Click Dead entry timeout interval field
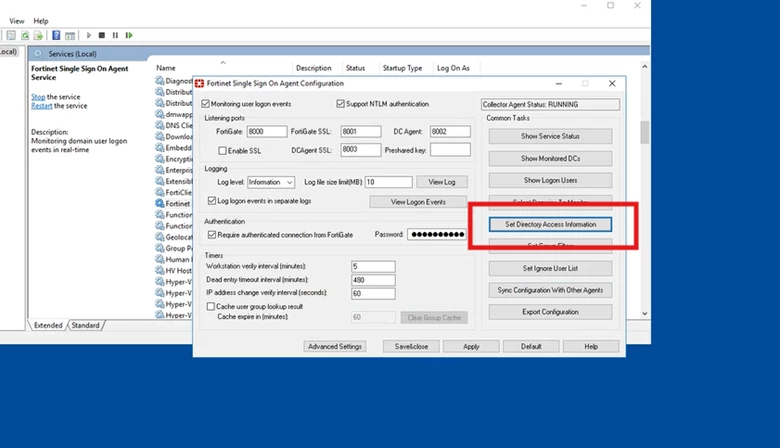The image size is (780, 448). (373, 280)
